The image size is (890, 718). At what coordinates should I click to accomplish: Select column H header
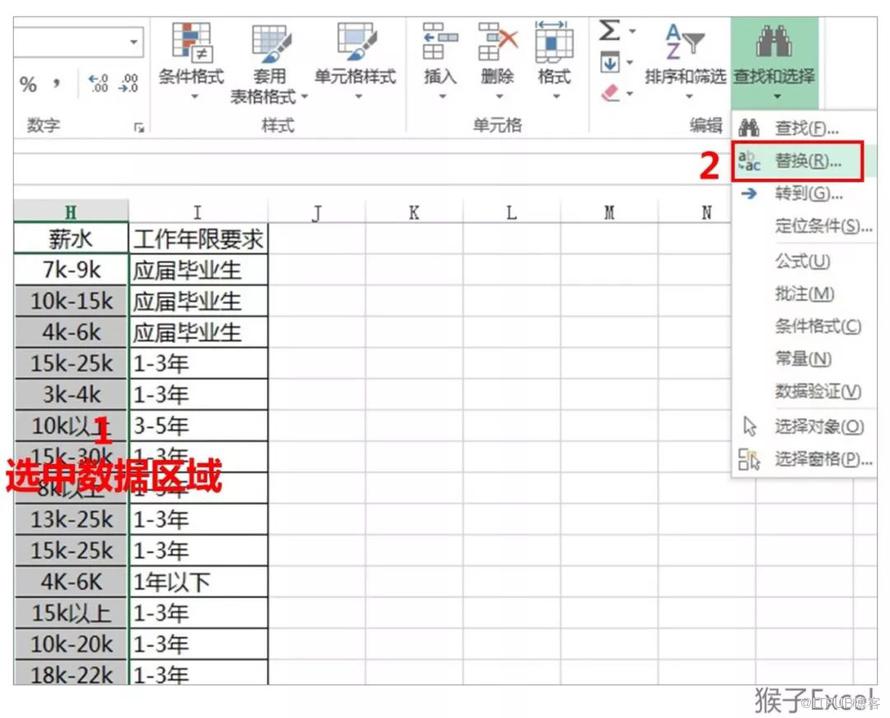(x=71, y=212)
